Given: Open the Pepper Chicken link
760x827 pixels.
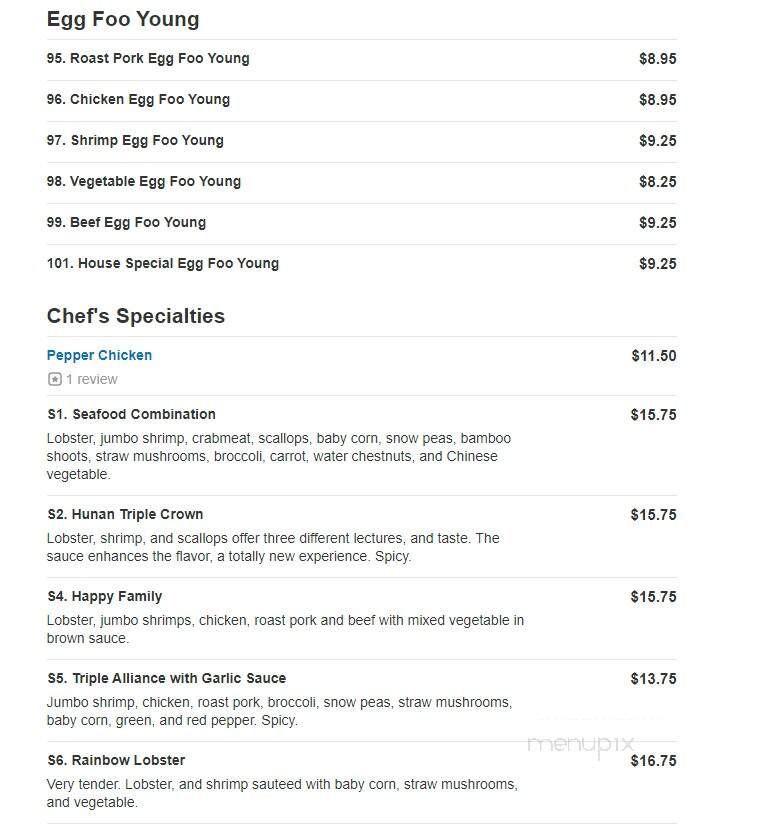Looking at the screenshot, I should pos(99,355).
